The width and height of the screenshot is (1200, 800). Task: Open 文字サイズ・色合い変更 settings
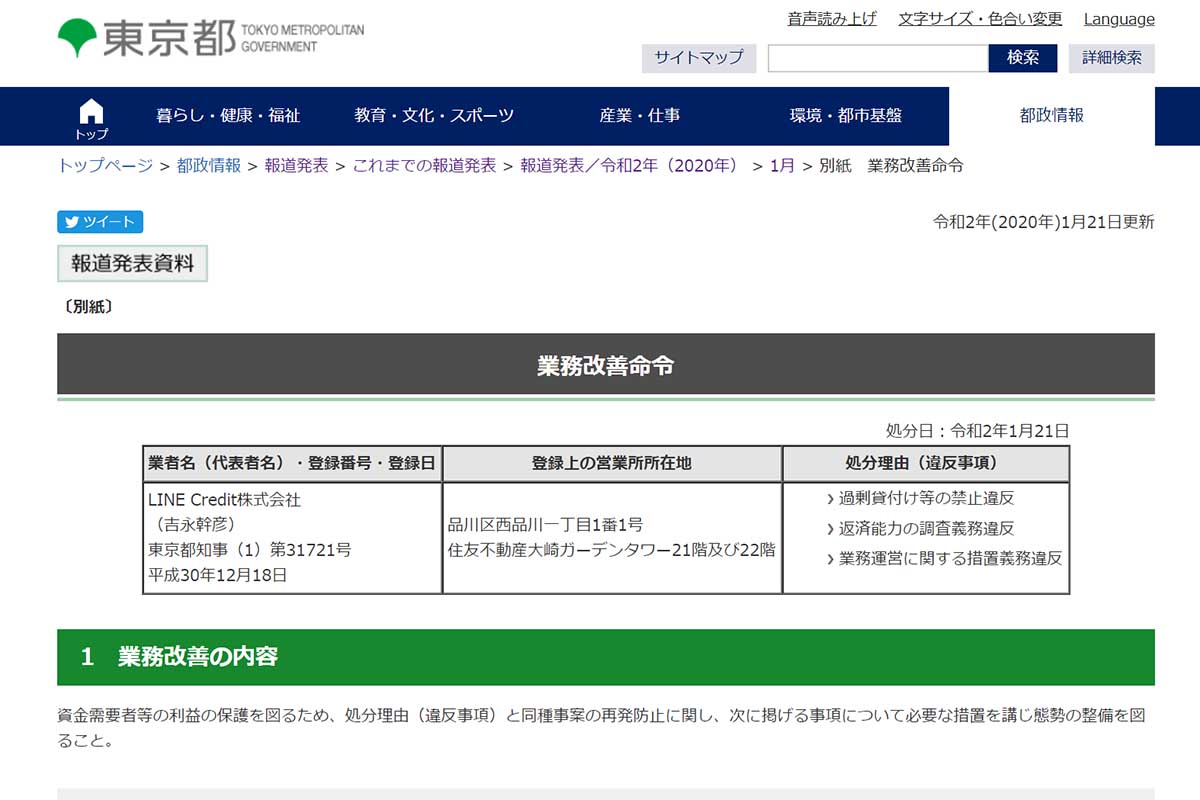[980, 19]
